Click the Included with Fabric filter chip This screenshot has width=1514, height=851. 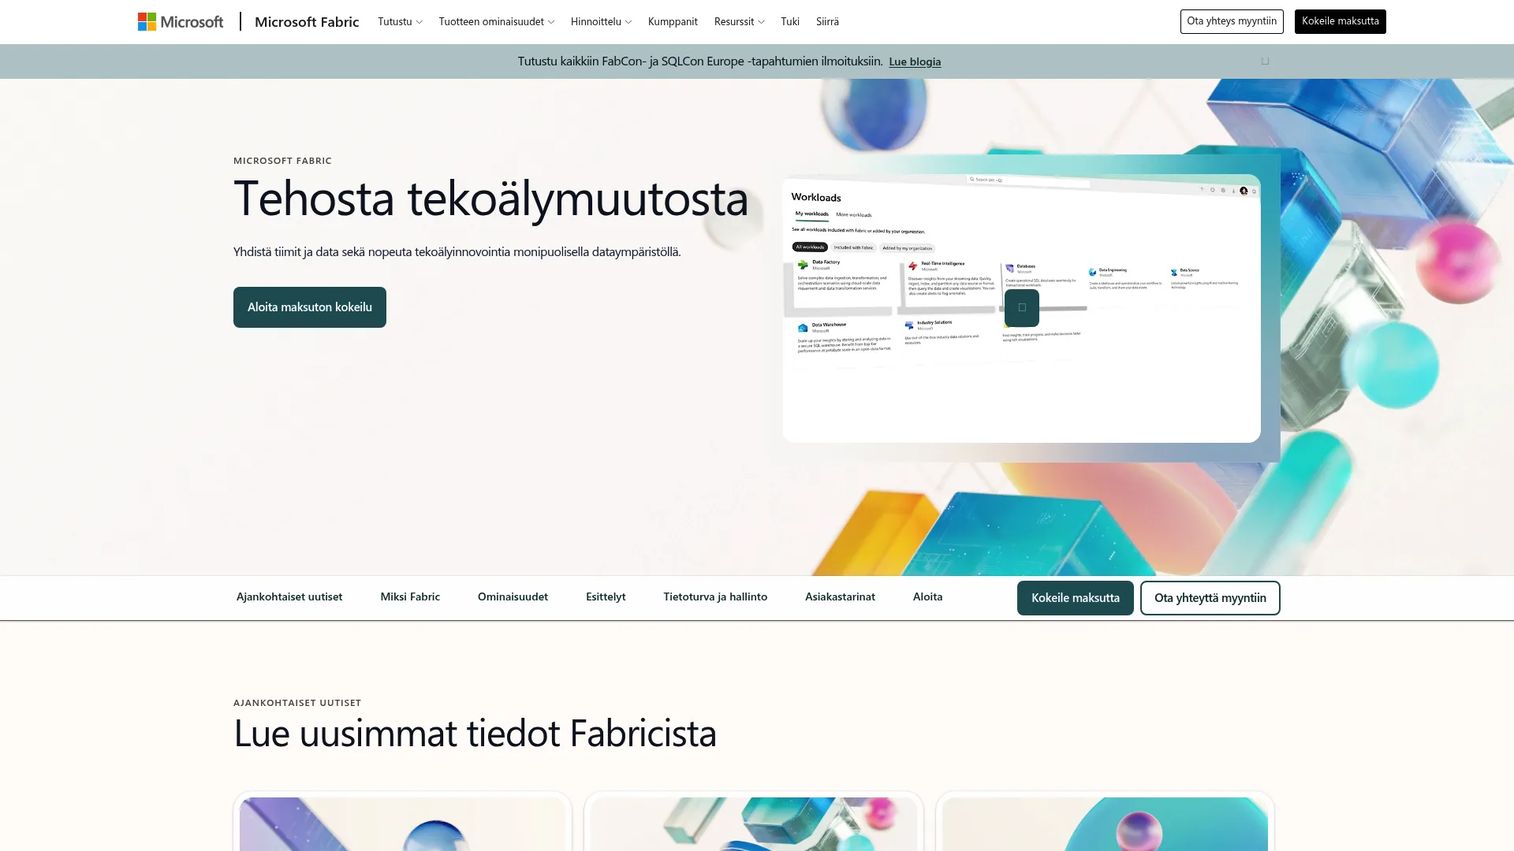pos(854,248)
